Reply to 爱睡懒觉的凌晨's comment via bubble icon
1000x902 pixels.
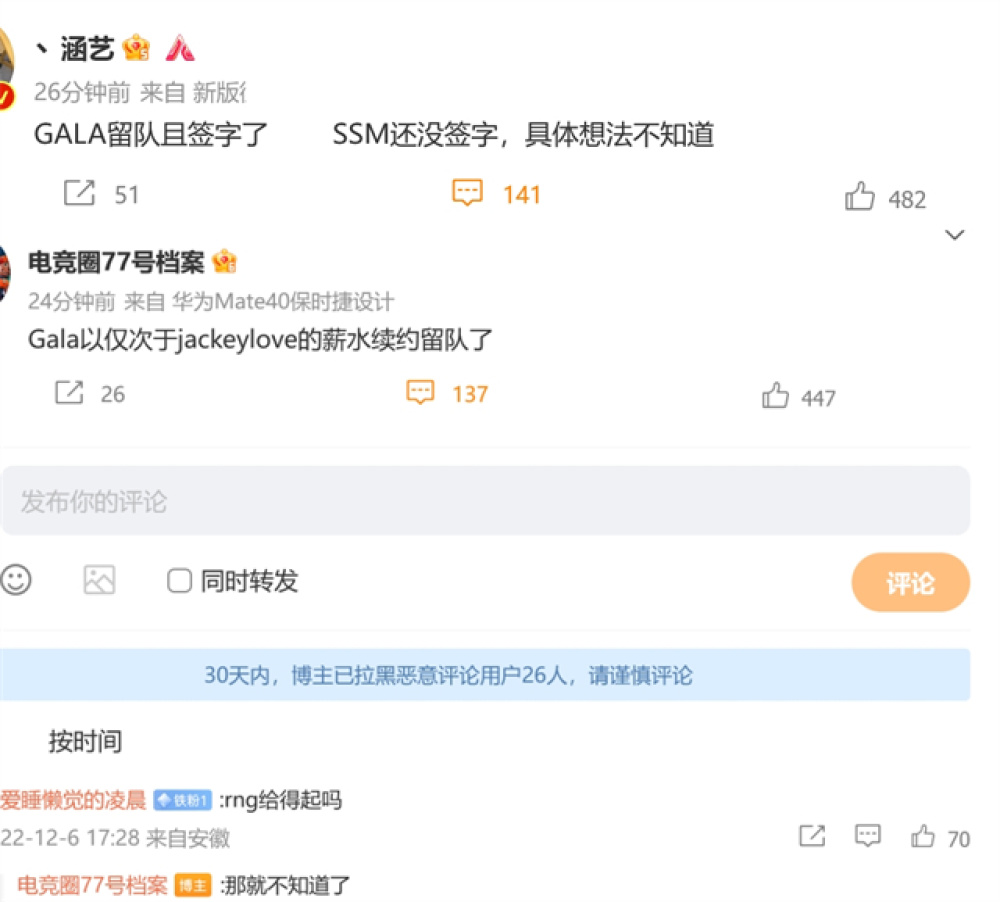coord(867,835)
